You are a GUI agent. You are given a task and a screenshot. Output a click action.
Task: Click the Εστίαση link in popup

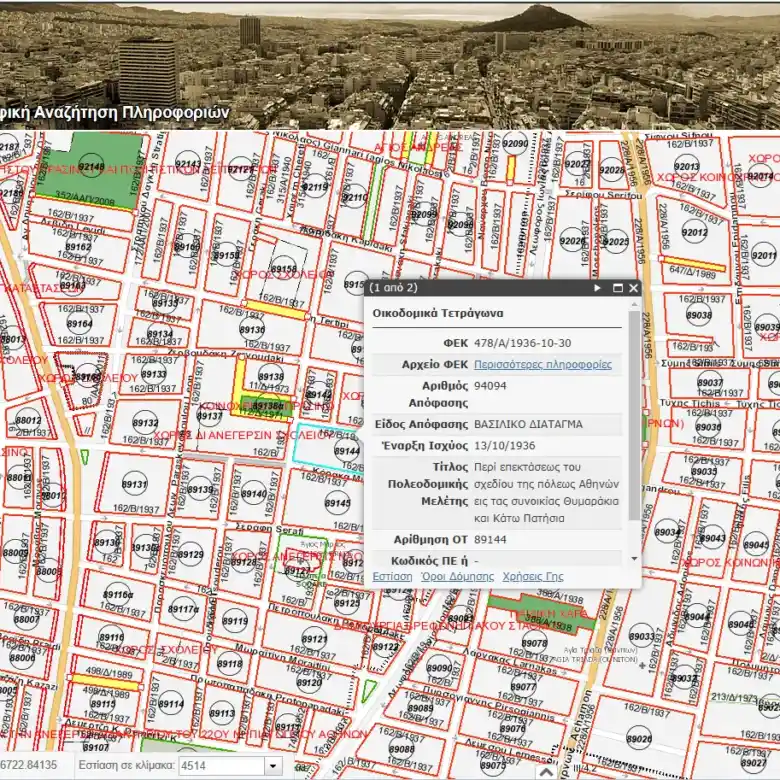coord(392,576)
